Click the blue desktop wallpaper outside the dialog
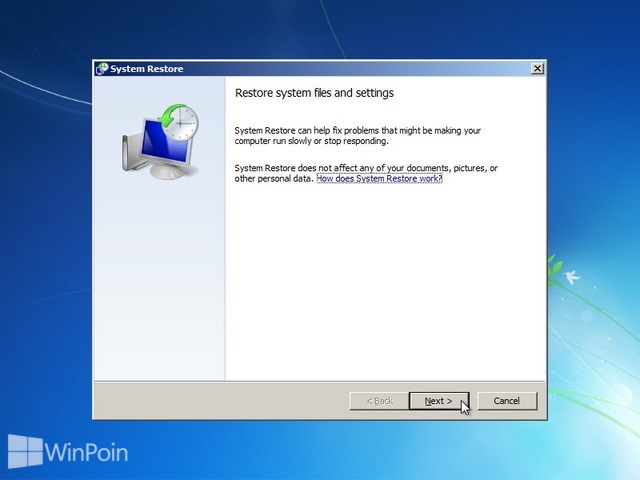The image size is (640, 480). pyautogui.click(x=46, y=245)
